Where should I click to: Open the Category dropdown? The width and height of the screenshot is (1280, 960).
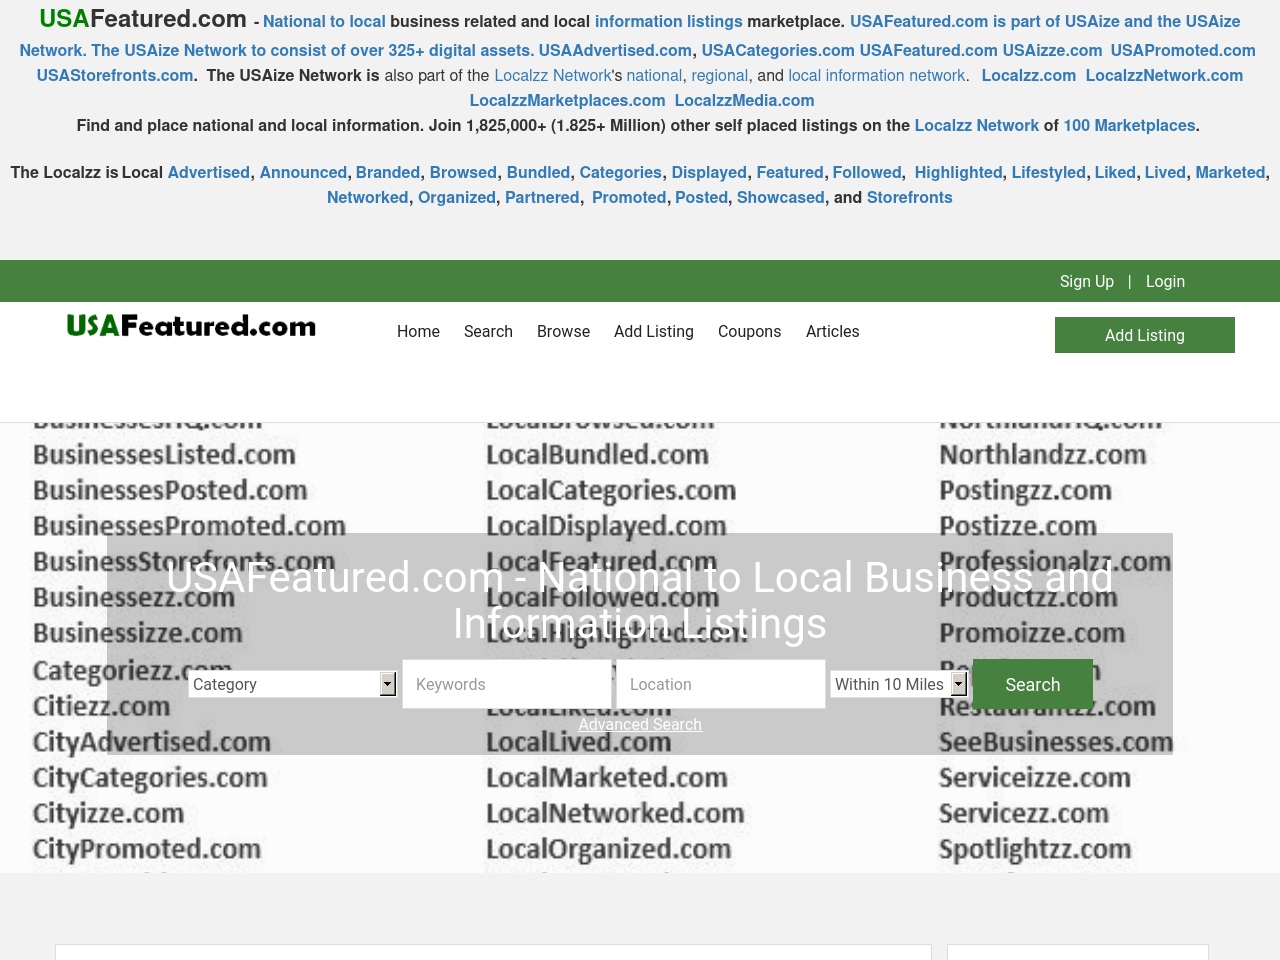292,684
